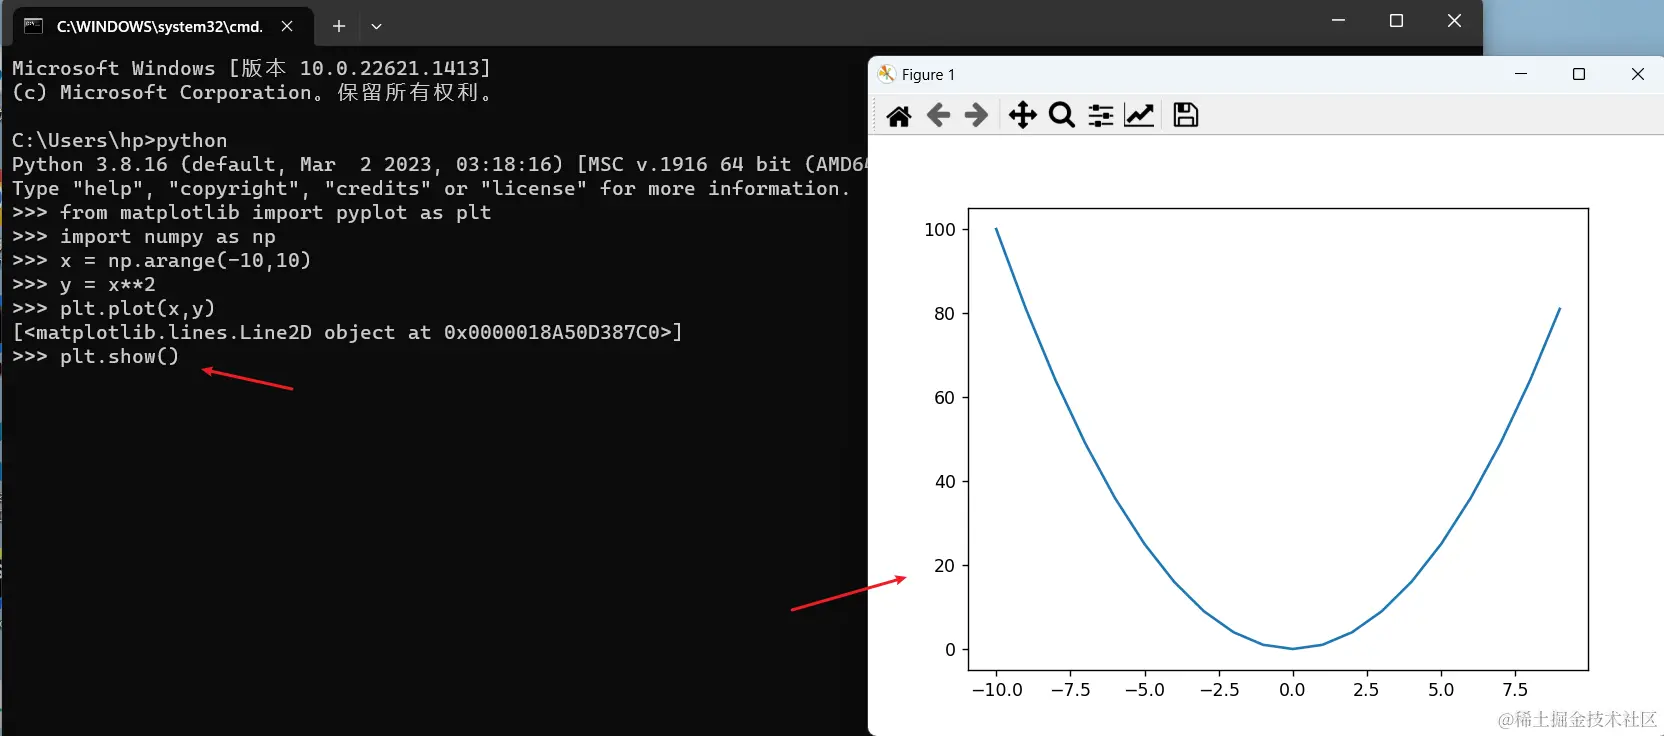Screen dimensions: 1664x736
Task: Click the x-axis tick label −5.0
Action: (x=1145, y=690)
